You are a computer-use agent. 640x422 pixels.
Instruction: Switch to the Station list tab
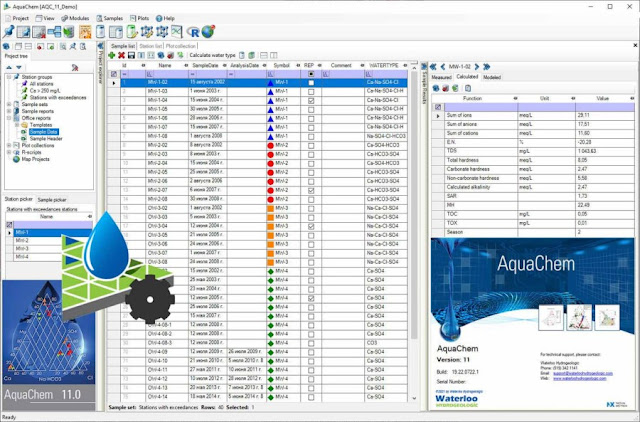151,46
